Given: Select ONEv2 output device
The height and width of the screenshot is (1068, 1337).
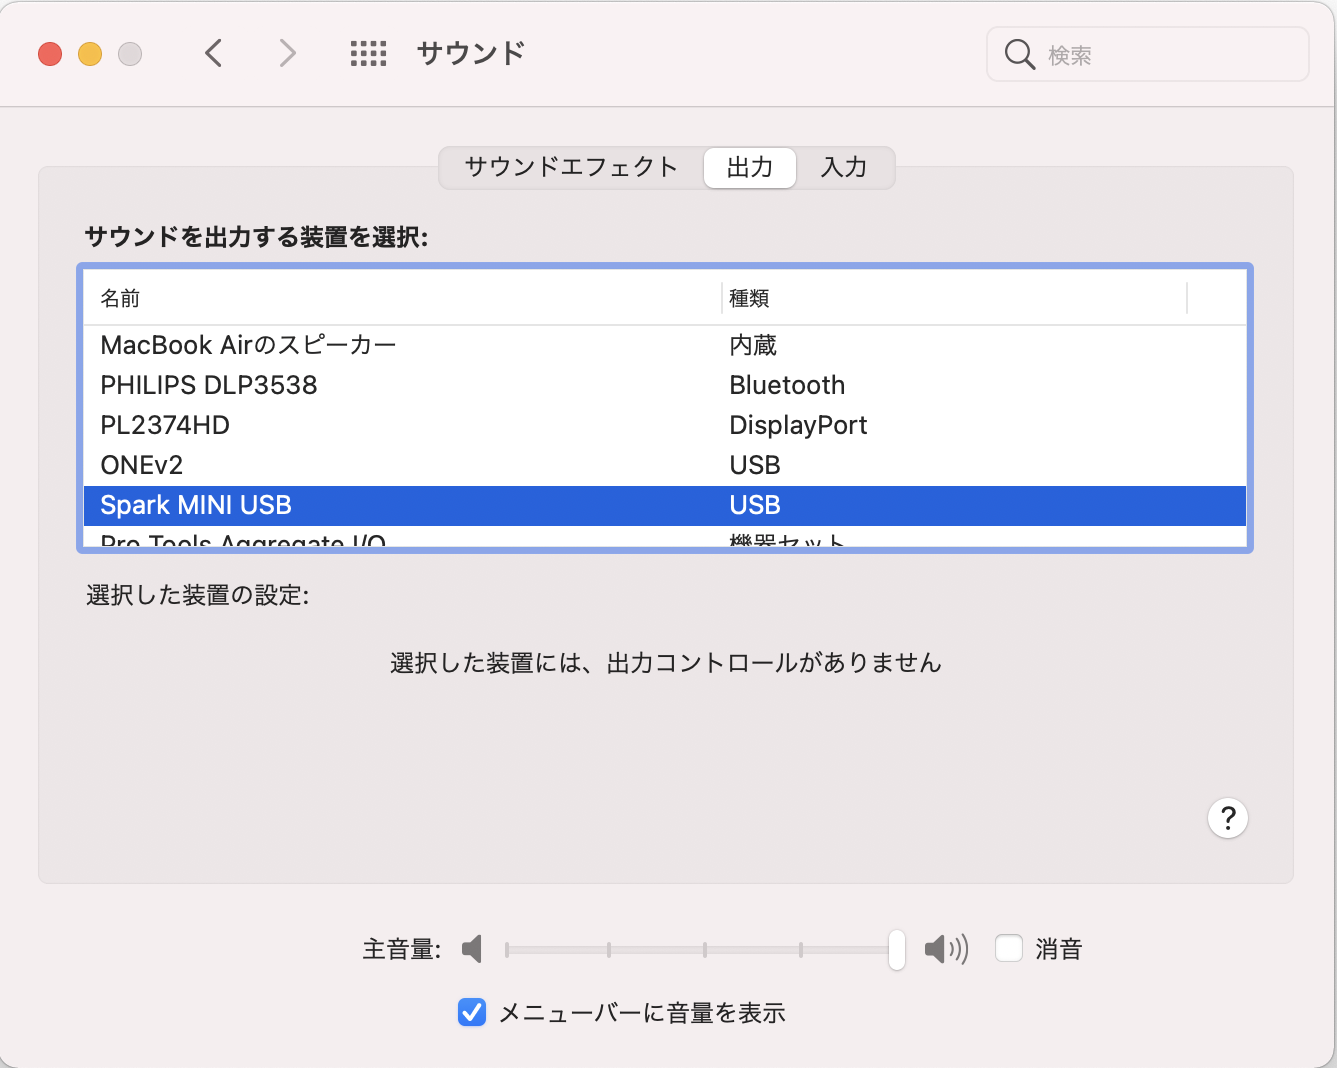Looking at the screenshot, I should (665, 465).
